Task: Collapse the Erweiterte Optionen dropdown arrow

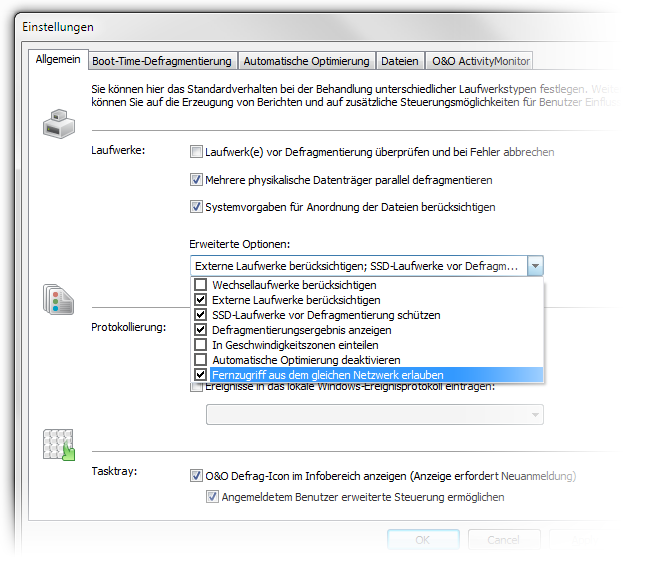Action: [535, 266]
